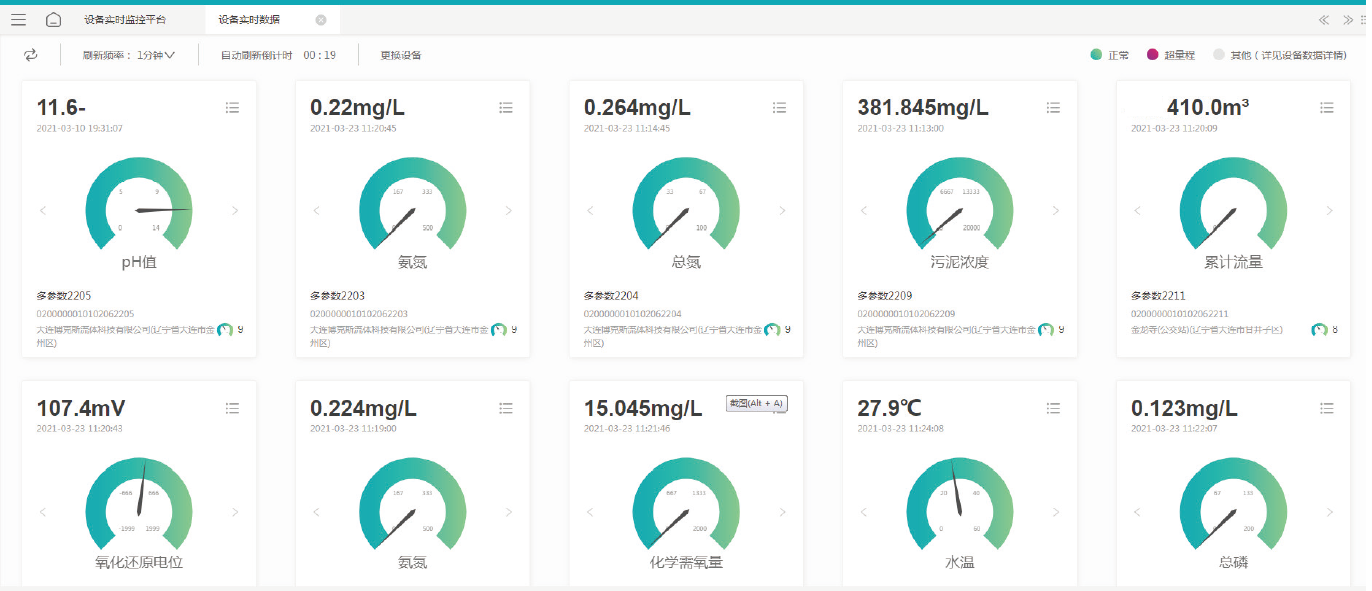Open list menu icon on 水温 card
The width and height of the screenshot is (1372, 591).
click(1053, 408)
